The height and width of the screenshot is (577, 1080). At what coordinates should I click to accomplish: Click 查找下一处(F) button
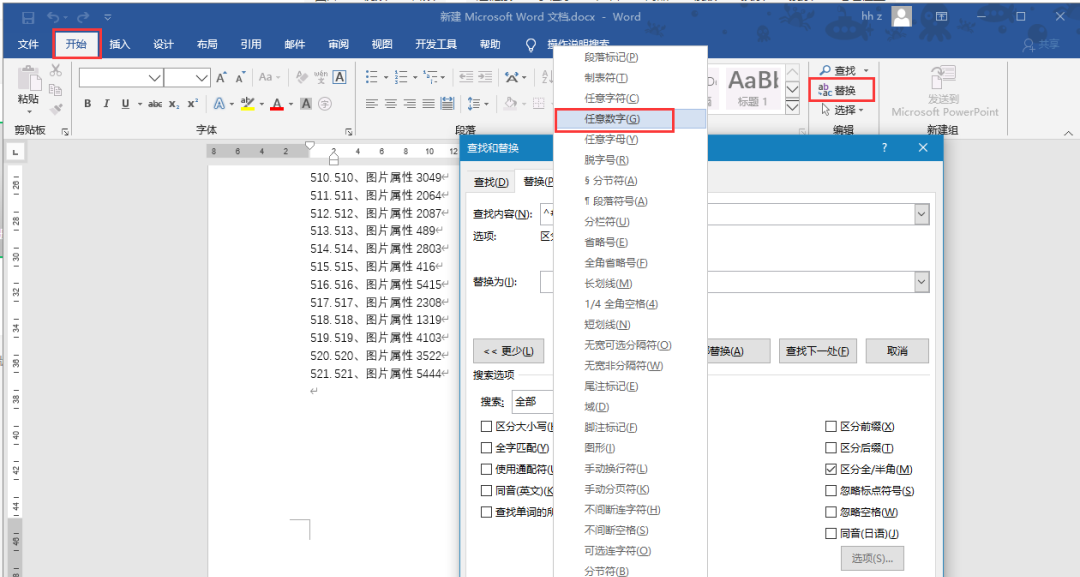point(818,351)
